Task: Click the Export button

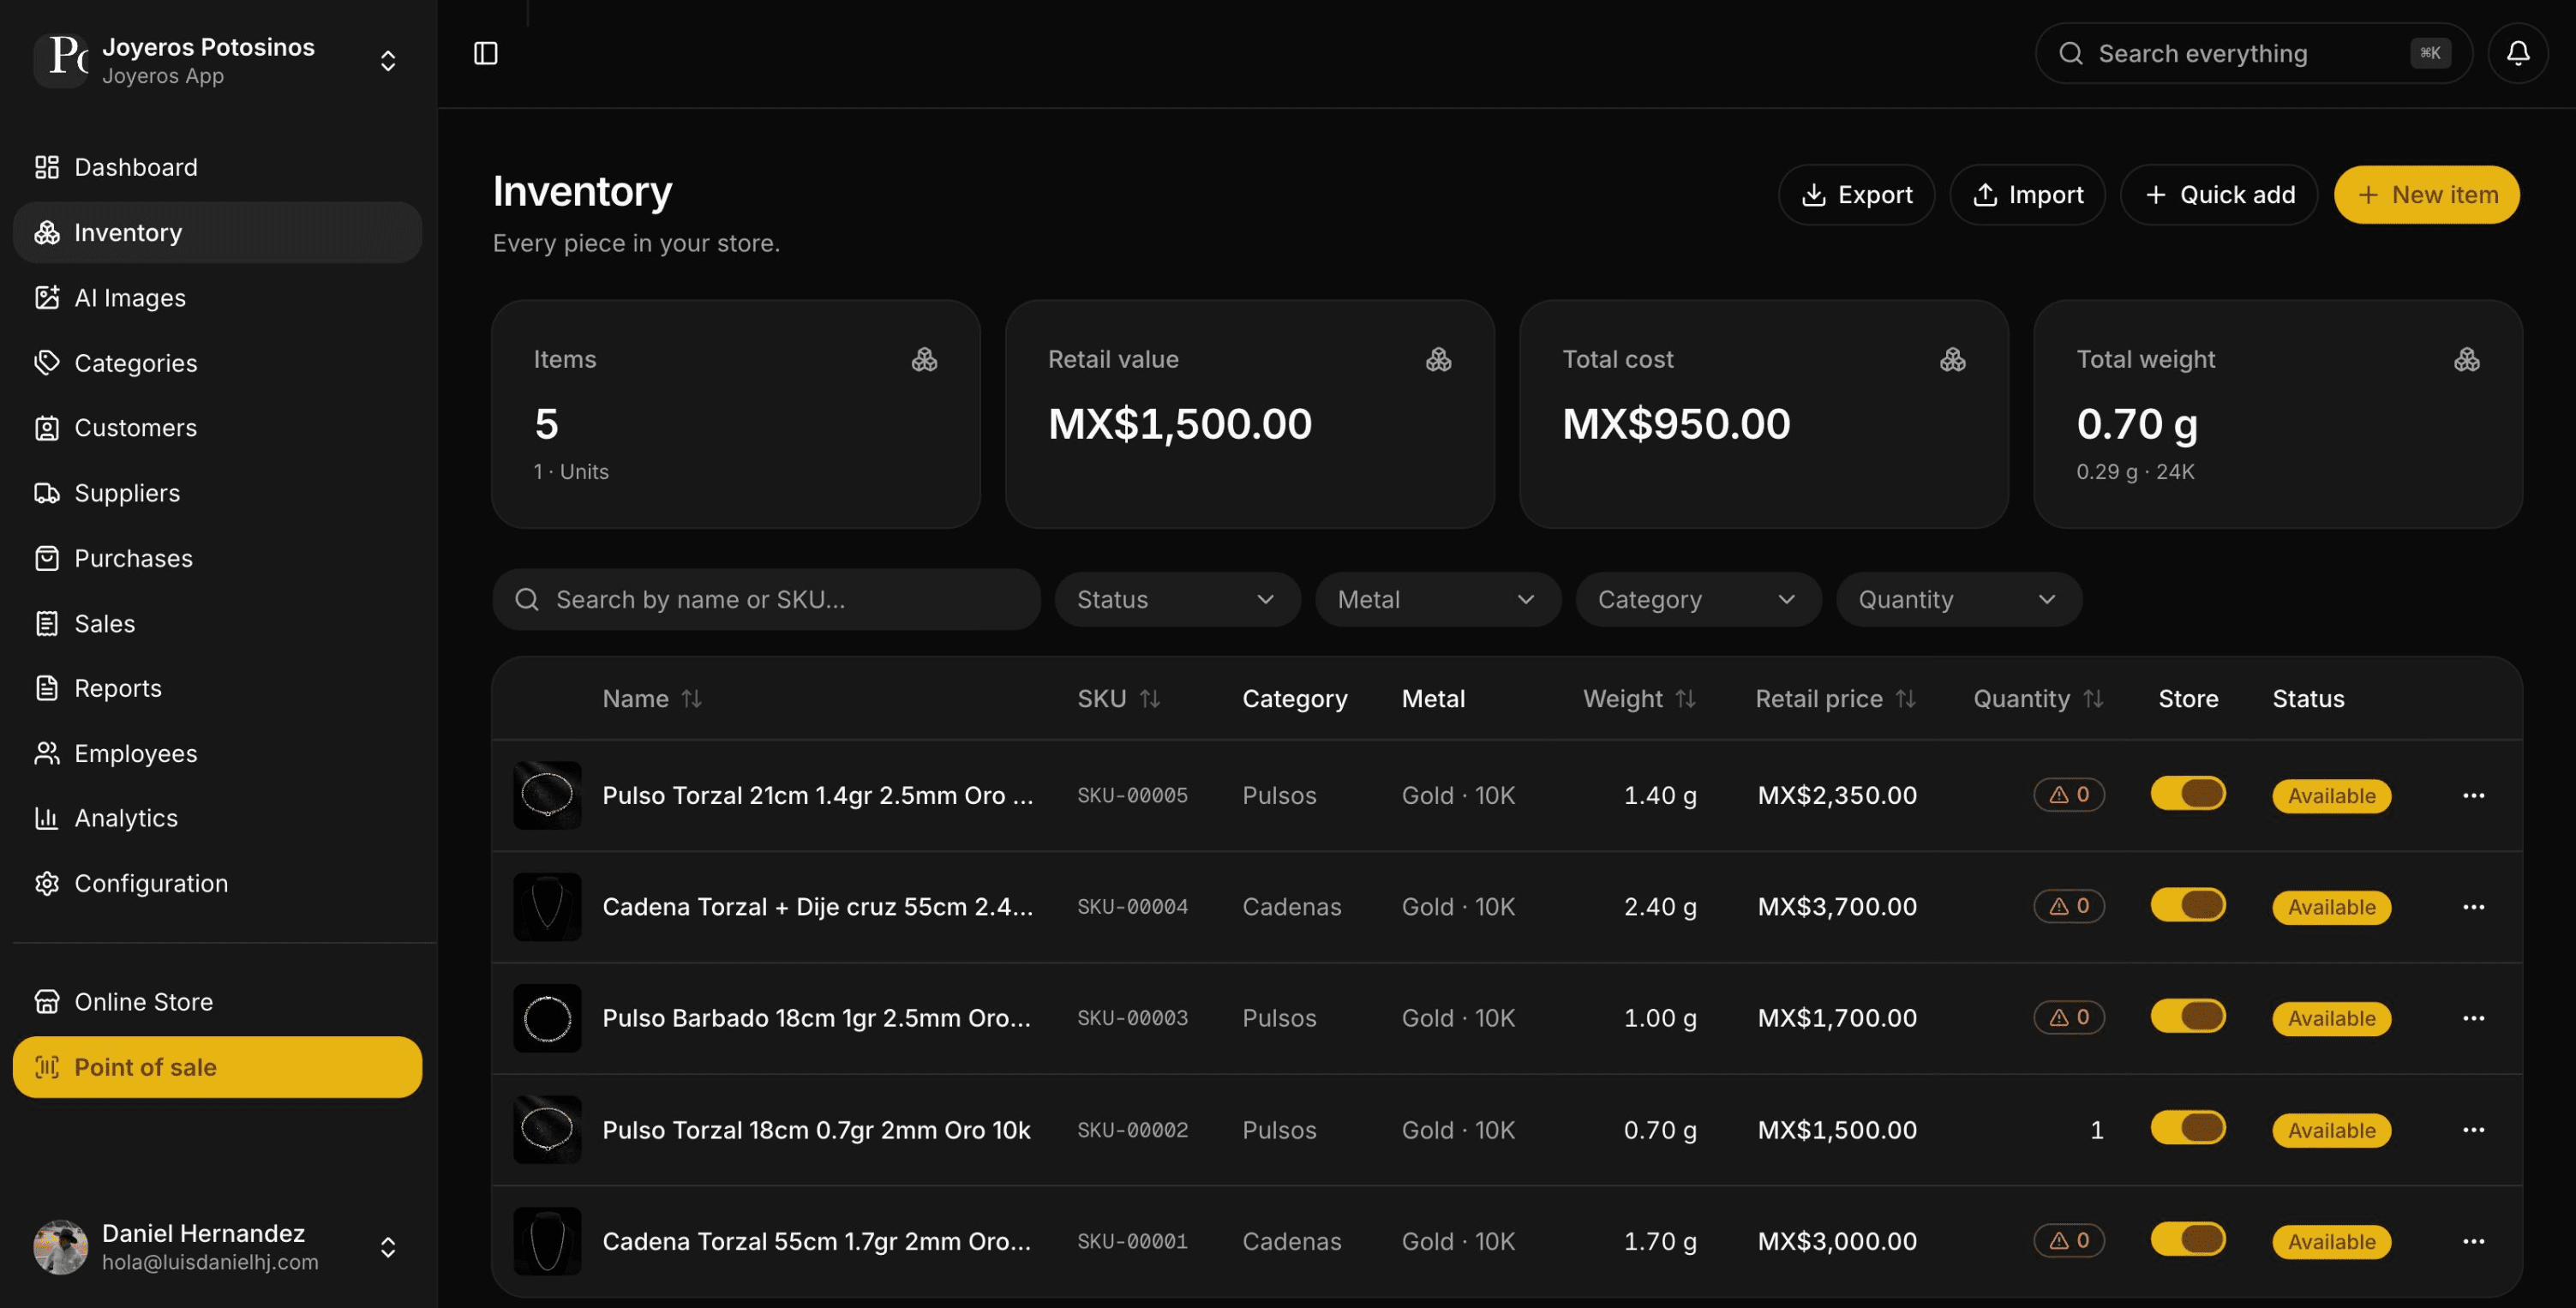Action: pos(1855,194)
